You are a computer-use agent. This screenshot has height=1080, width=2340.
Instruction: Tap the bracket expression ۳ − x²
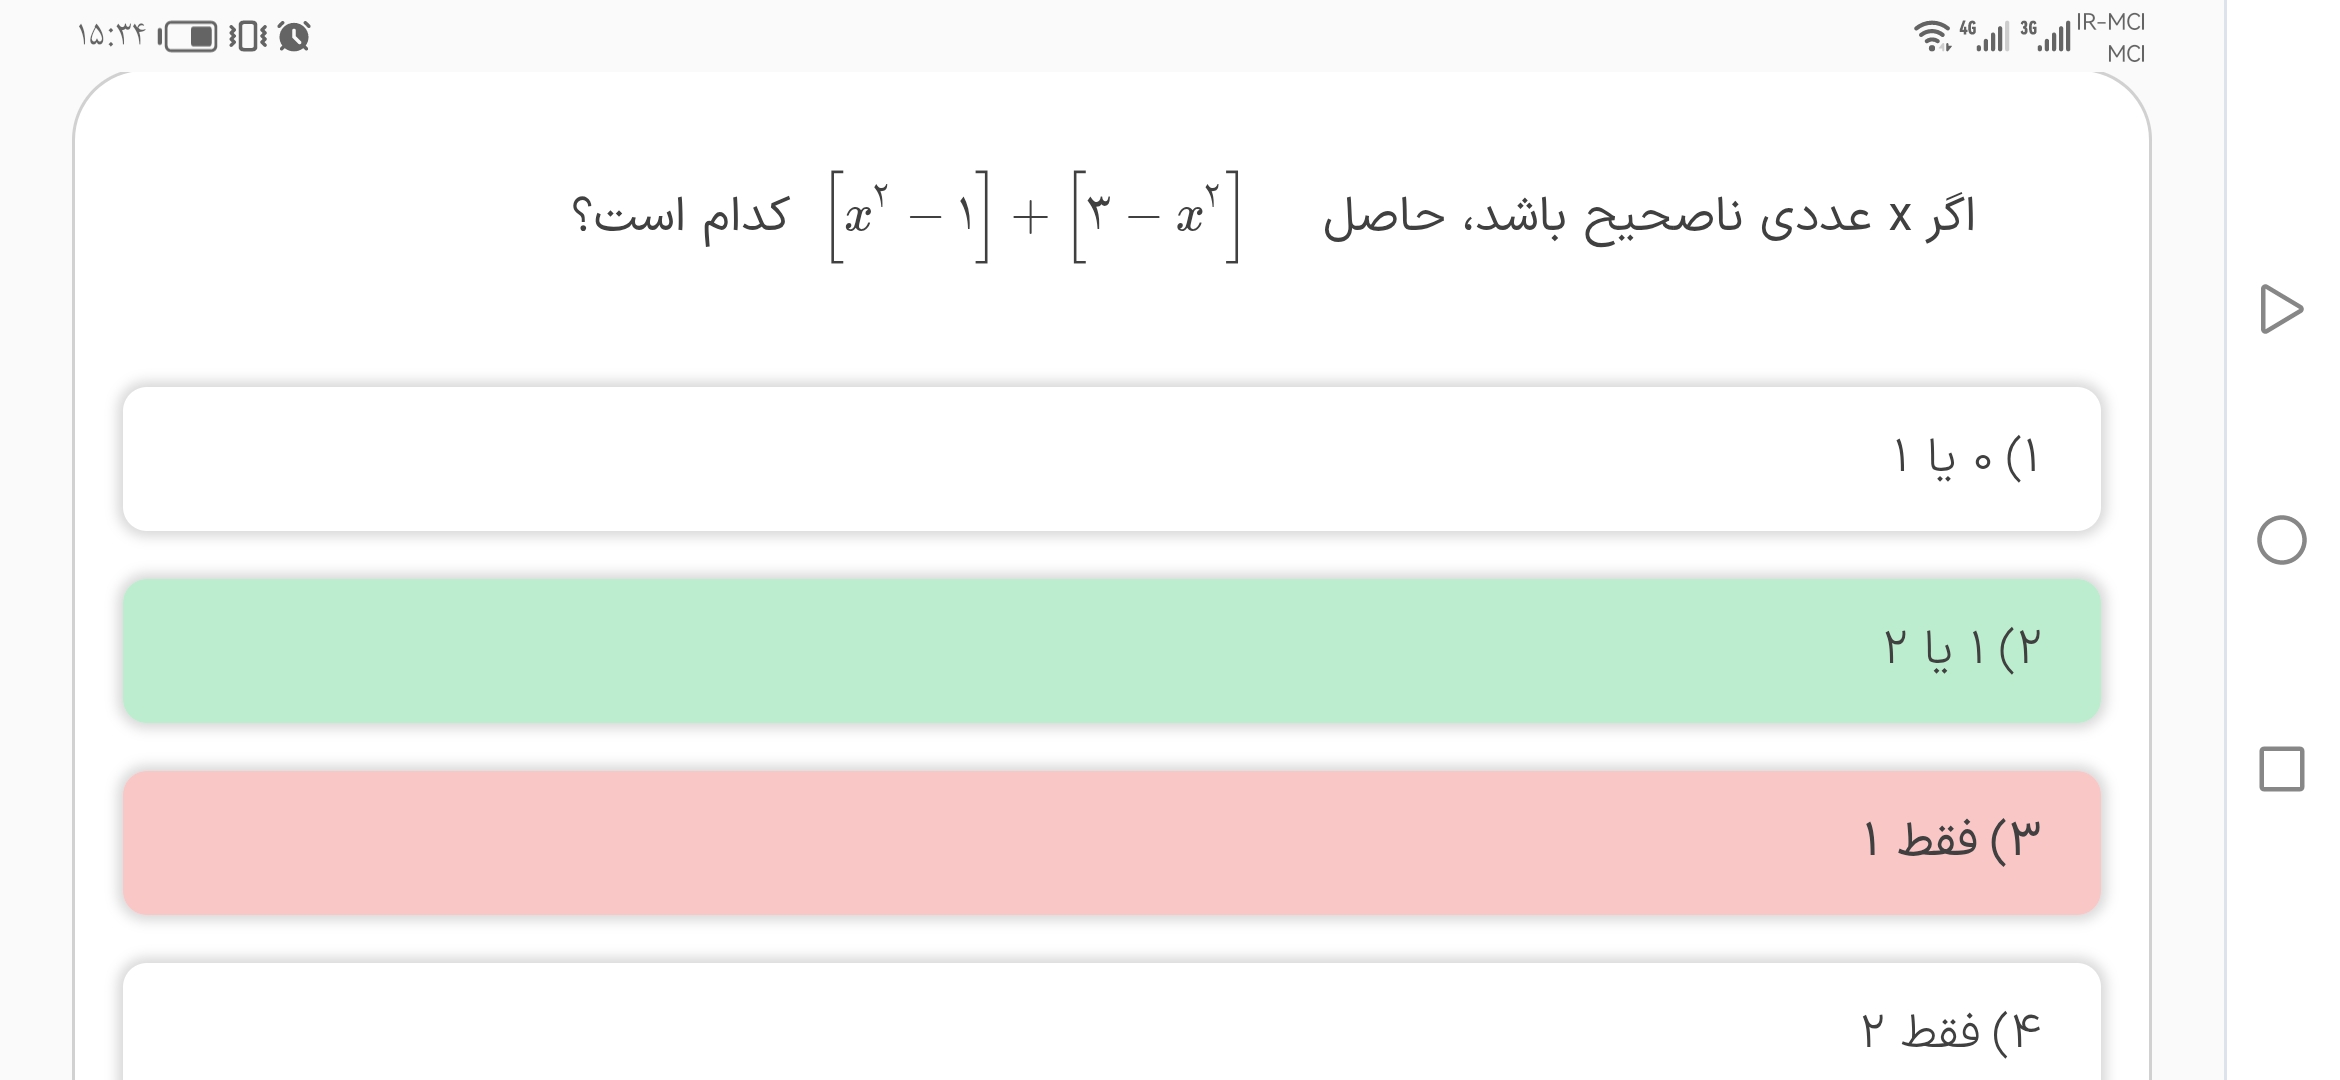[x=1156, y=216]
